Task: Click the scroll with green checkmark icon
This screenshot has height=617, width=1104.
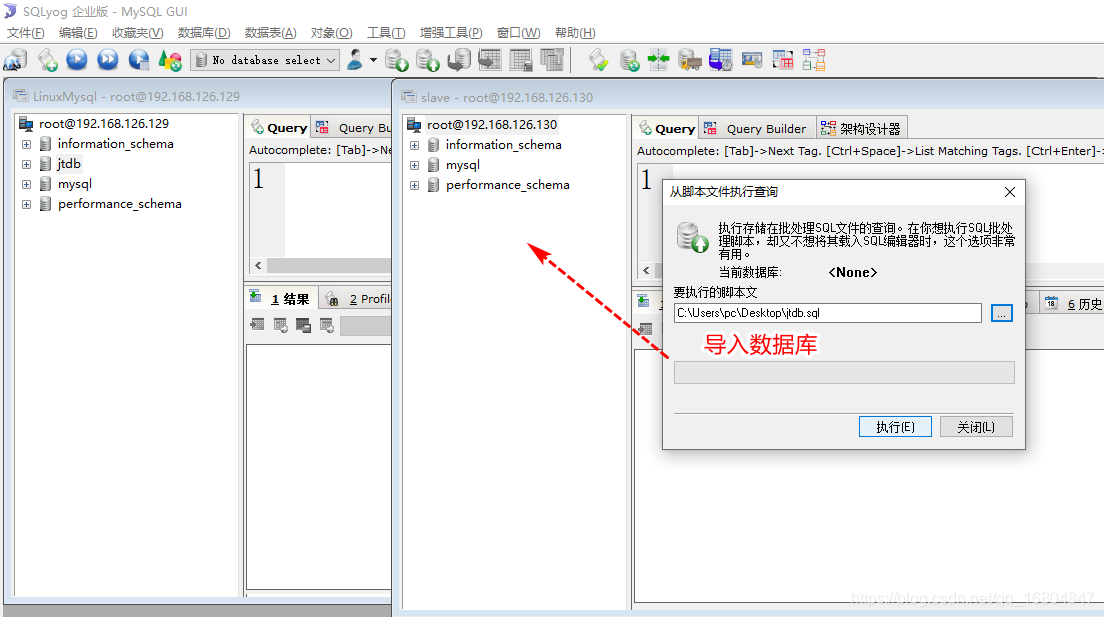Action: click(598, 60)
